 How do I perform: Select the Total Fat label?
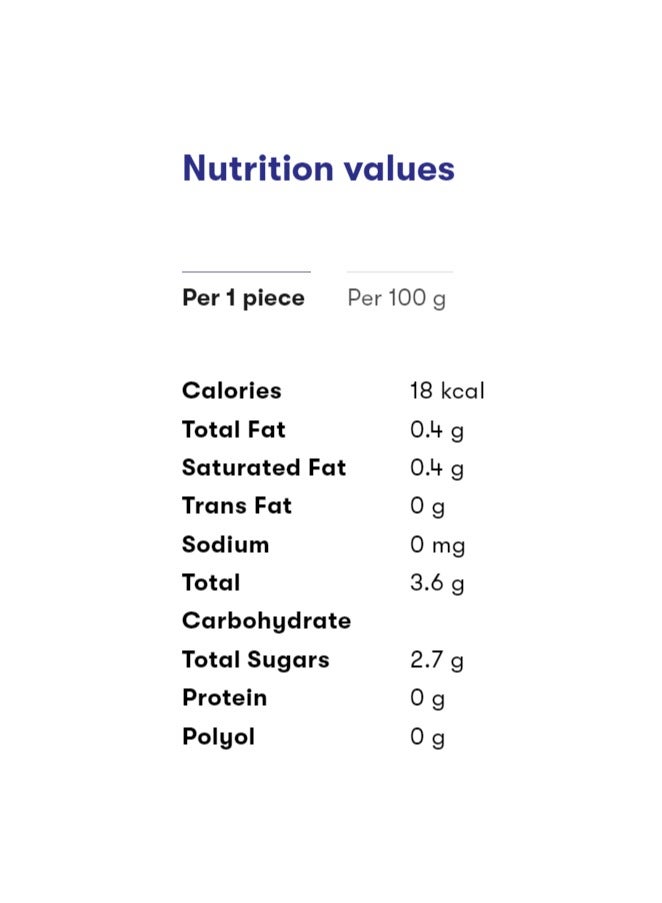point(234,430)
